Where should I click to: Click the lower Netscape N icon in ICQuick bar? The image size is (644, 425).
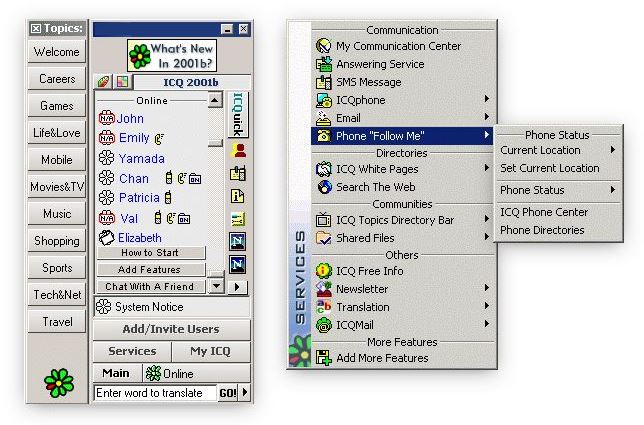click(238, 264)
